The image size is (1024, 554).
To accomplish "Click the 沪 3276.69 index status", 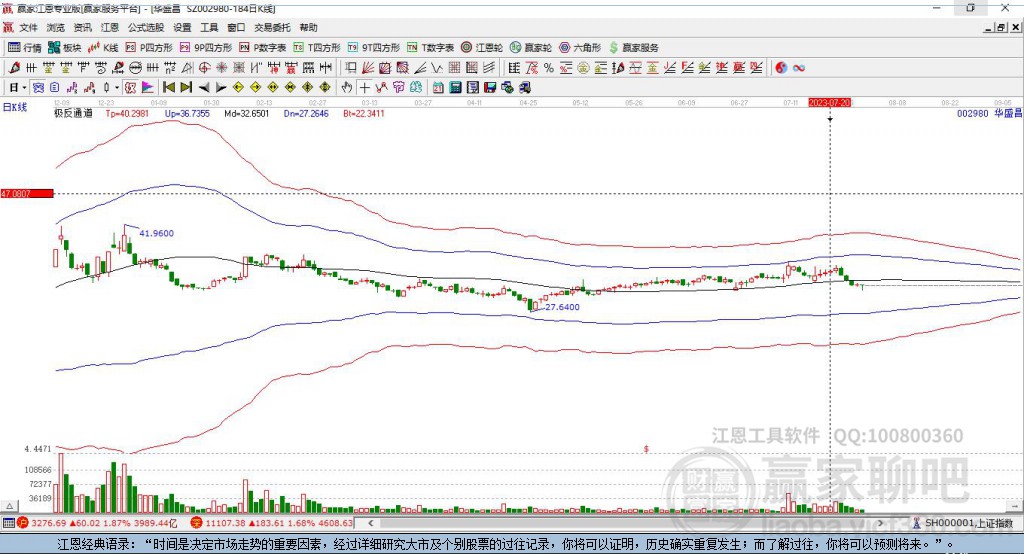I will point(97,523).
